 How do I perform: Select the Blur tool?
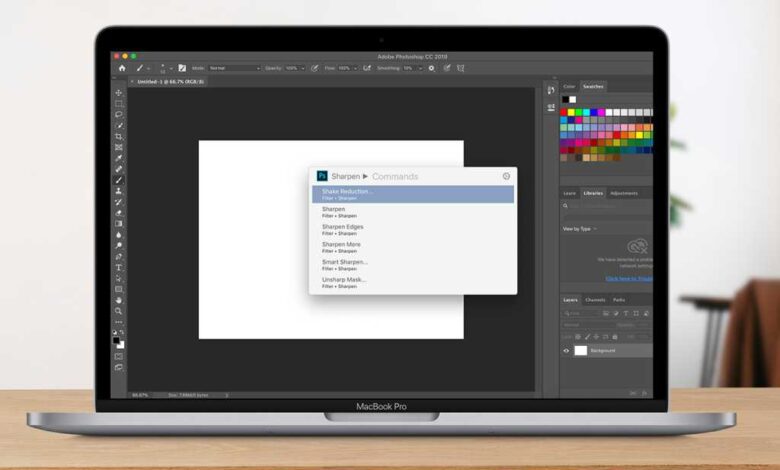118,235
